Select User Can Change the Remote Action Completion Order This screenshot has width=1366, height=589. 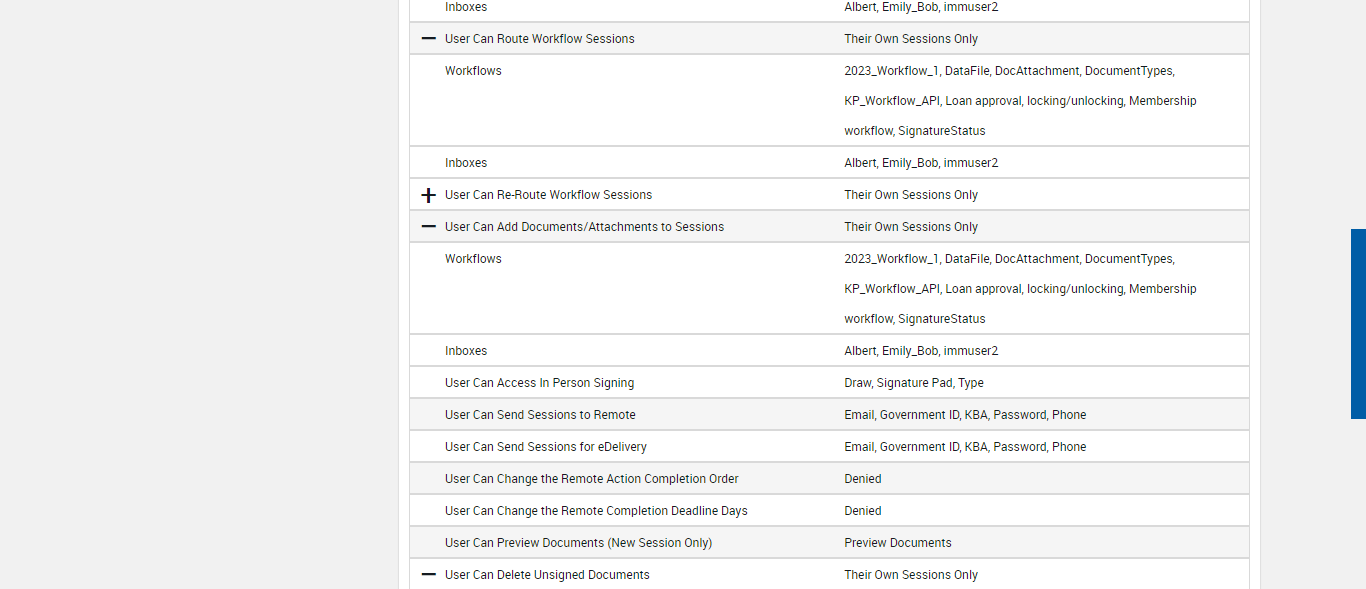click(591, 479)
